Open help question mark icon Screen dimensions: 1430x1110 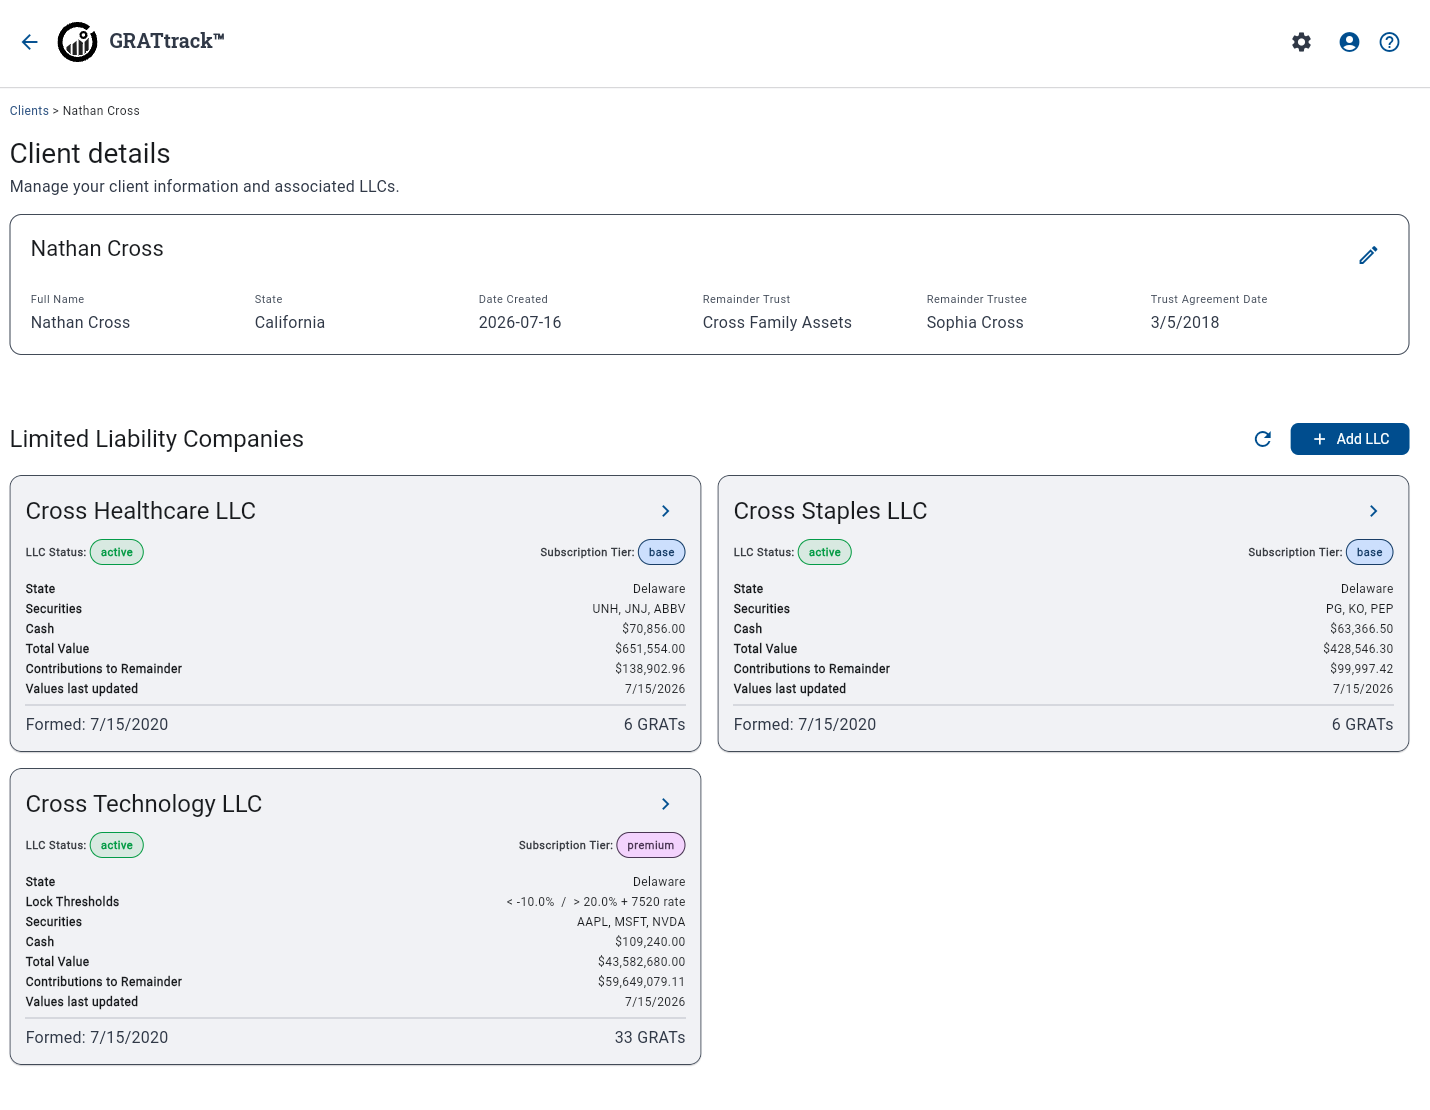click(1389, 42)
